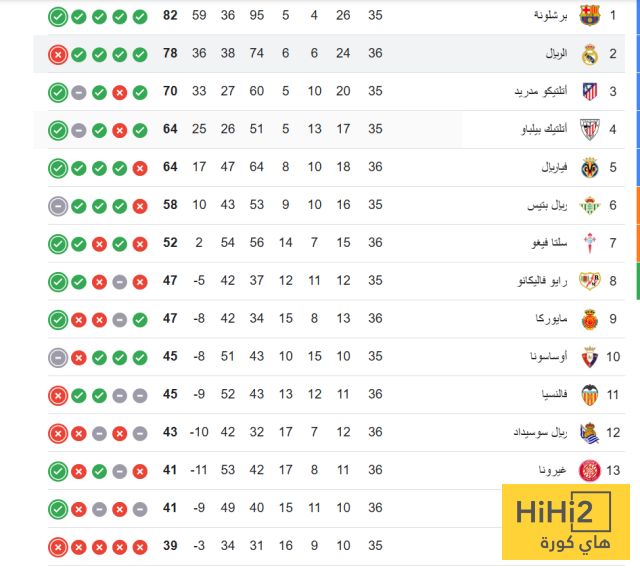
Task: Click the Villarreal yellow club crest
Action: (589, 167)
